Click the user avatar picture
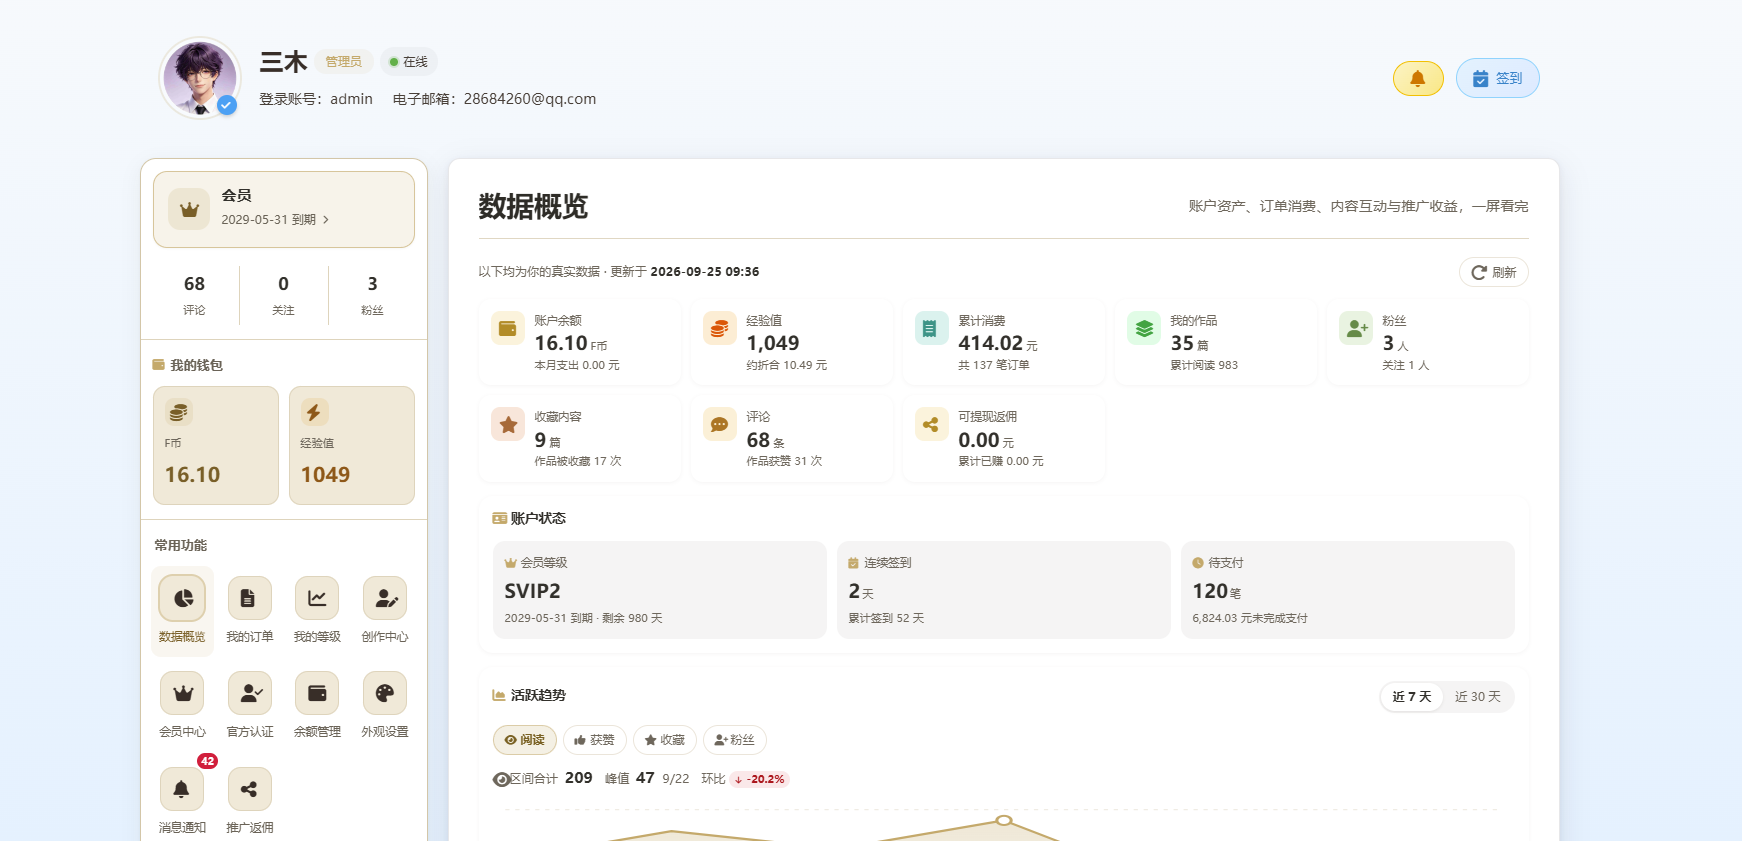Screen dimensions: 1742x841 tap(201, 78)
